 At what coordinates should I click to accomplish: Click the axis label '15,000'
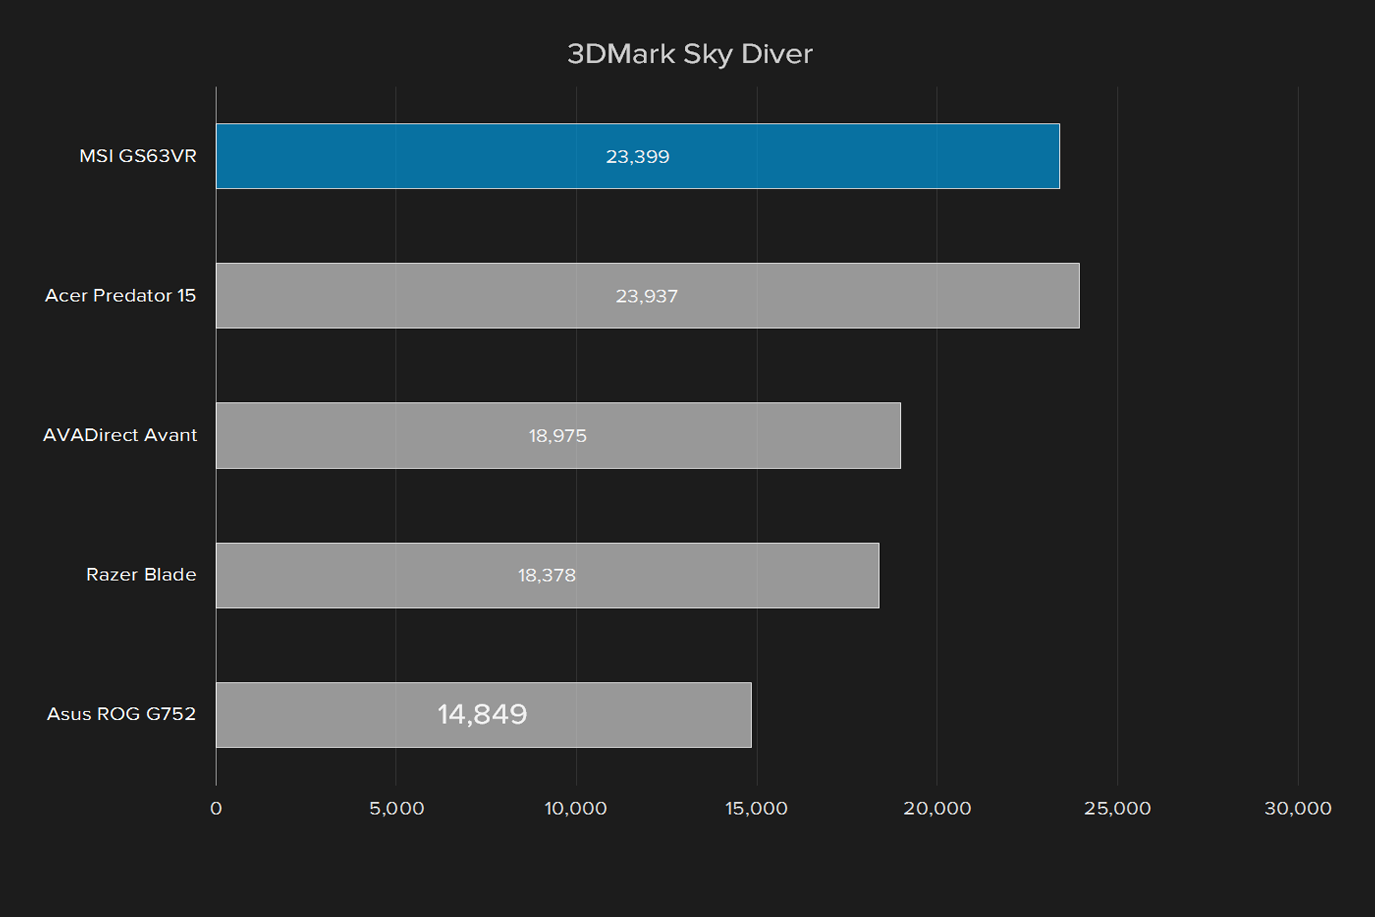click(x=757, y=808)
